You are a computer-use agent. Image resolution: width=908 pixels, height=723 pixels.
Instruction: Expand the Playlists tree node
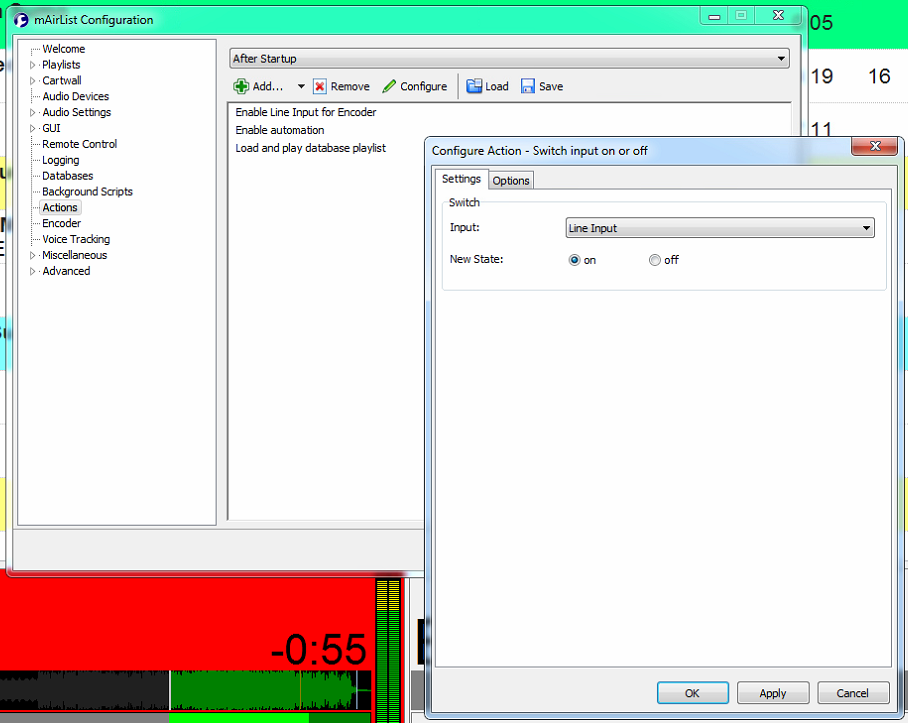click(32, 65)
